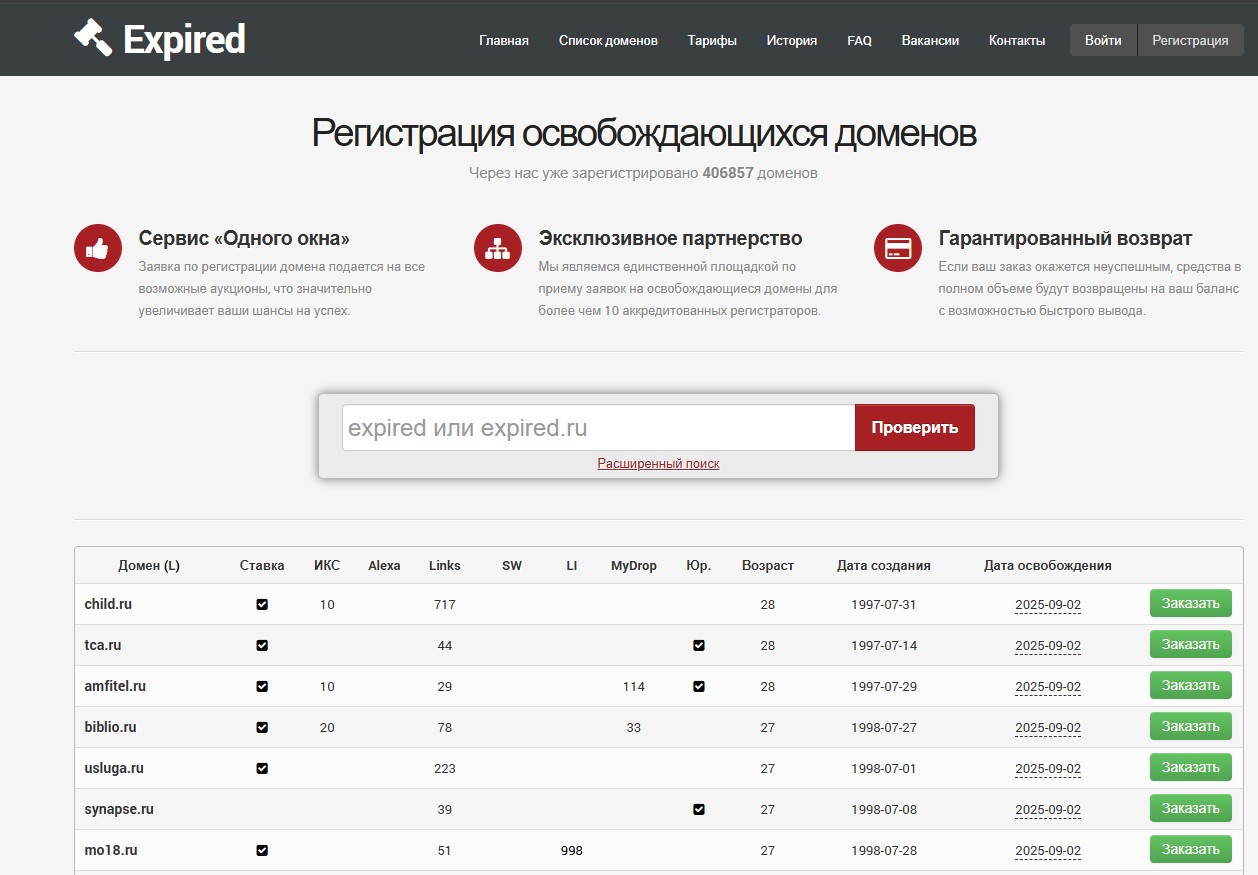Viewport: 1258px width, 875px height.
Task: Toggle Юр. checkbox in tca.ru row
Action: (699, 646)
